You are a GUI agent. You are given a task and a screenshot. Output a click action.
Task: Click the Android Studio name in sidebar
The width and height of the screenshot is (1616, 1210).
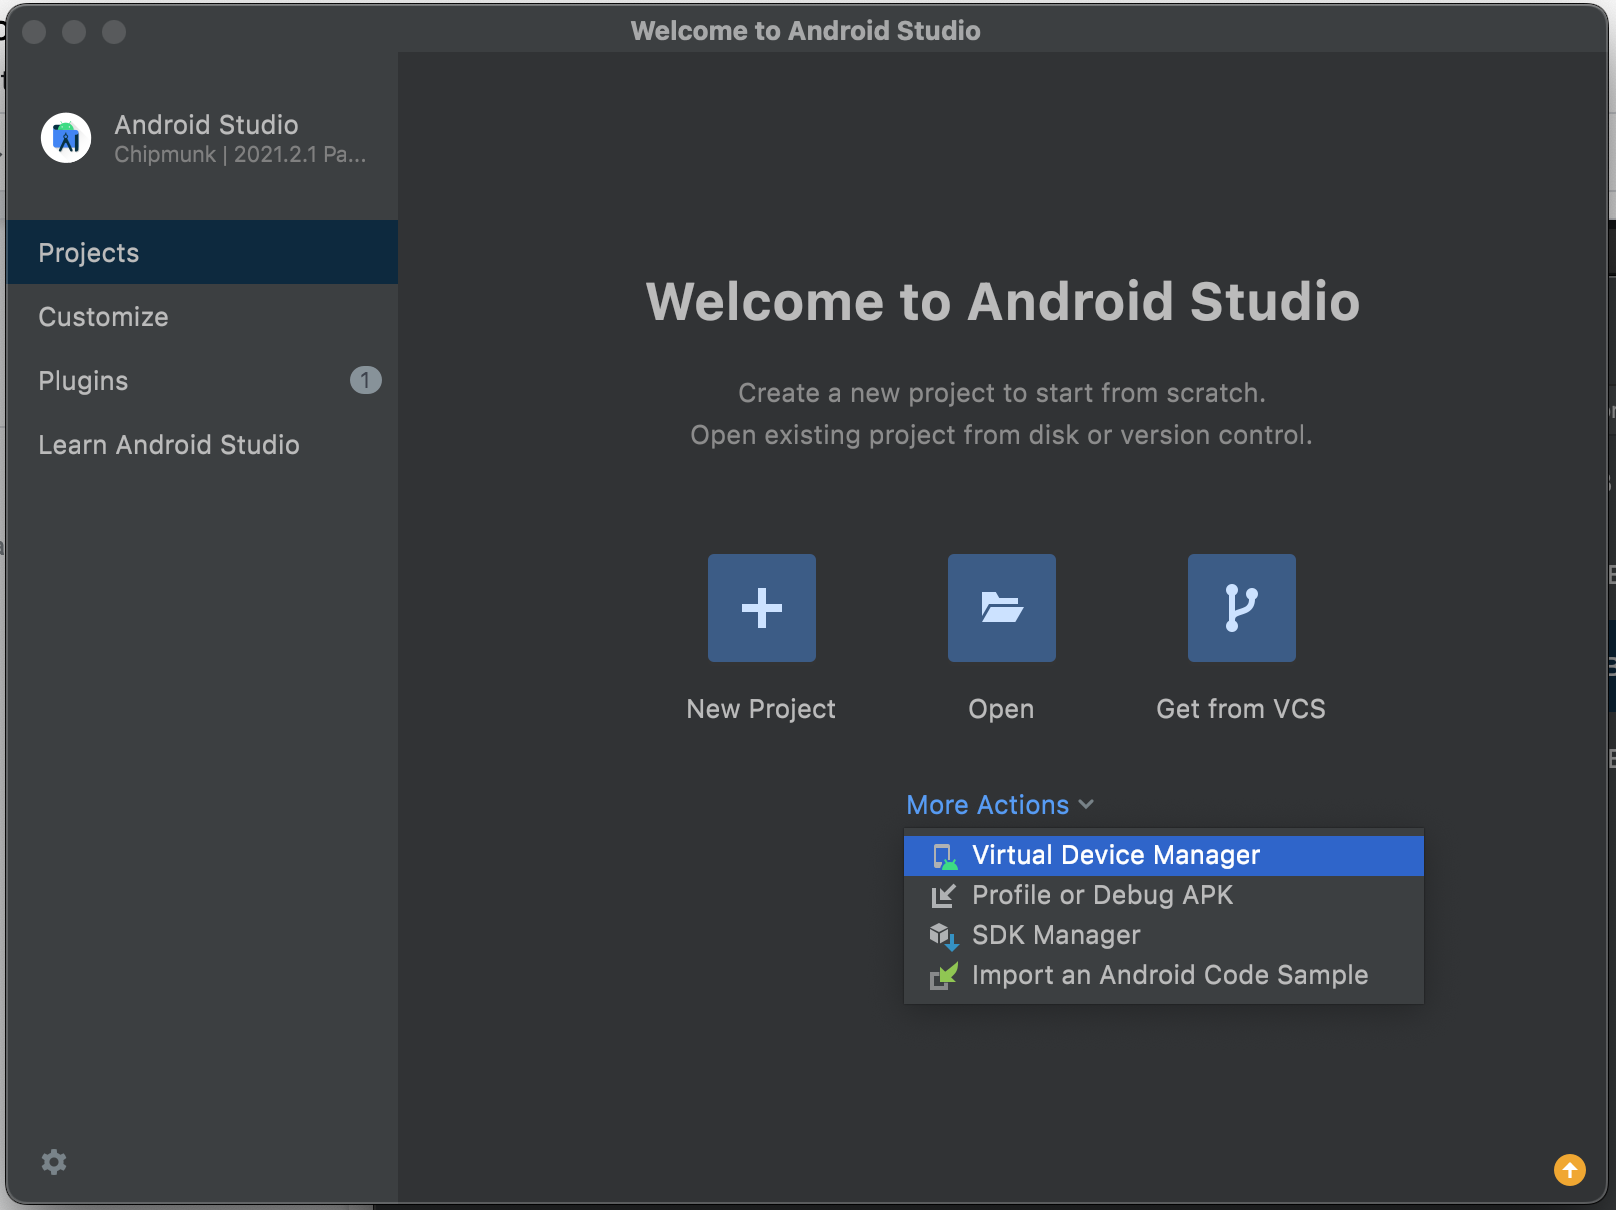(206, 124)
